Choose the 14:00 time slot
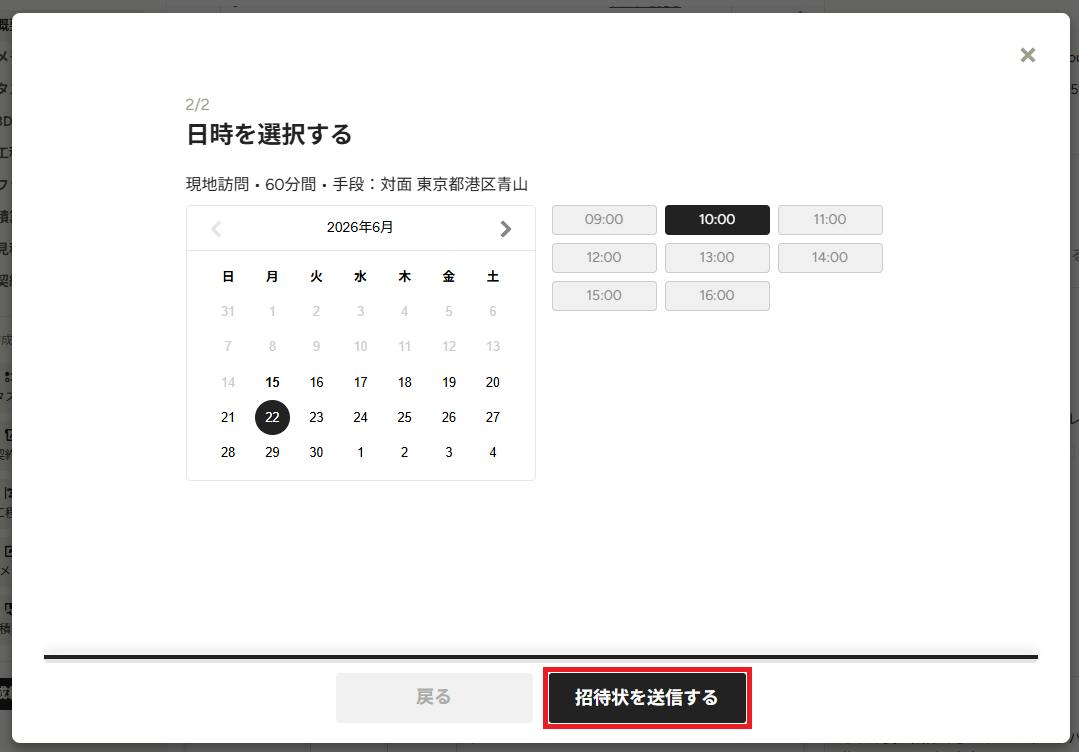Screen dimensions: 1079x752 tap(830, 257)
